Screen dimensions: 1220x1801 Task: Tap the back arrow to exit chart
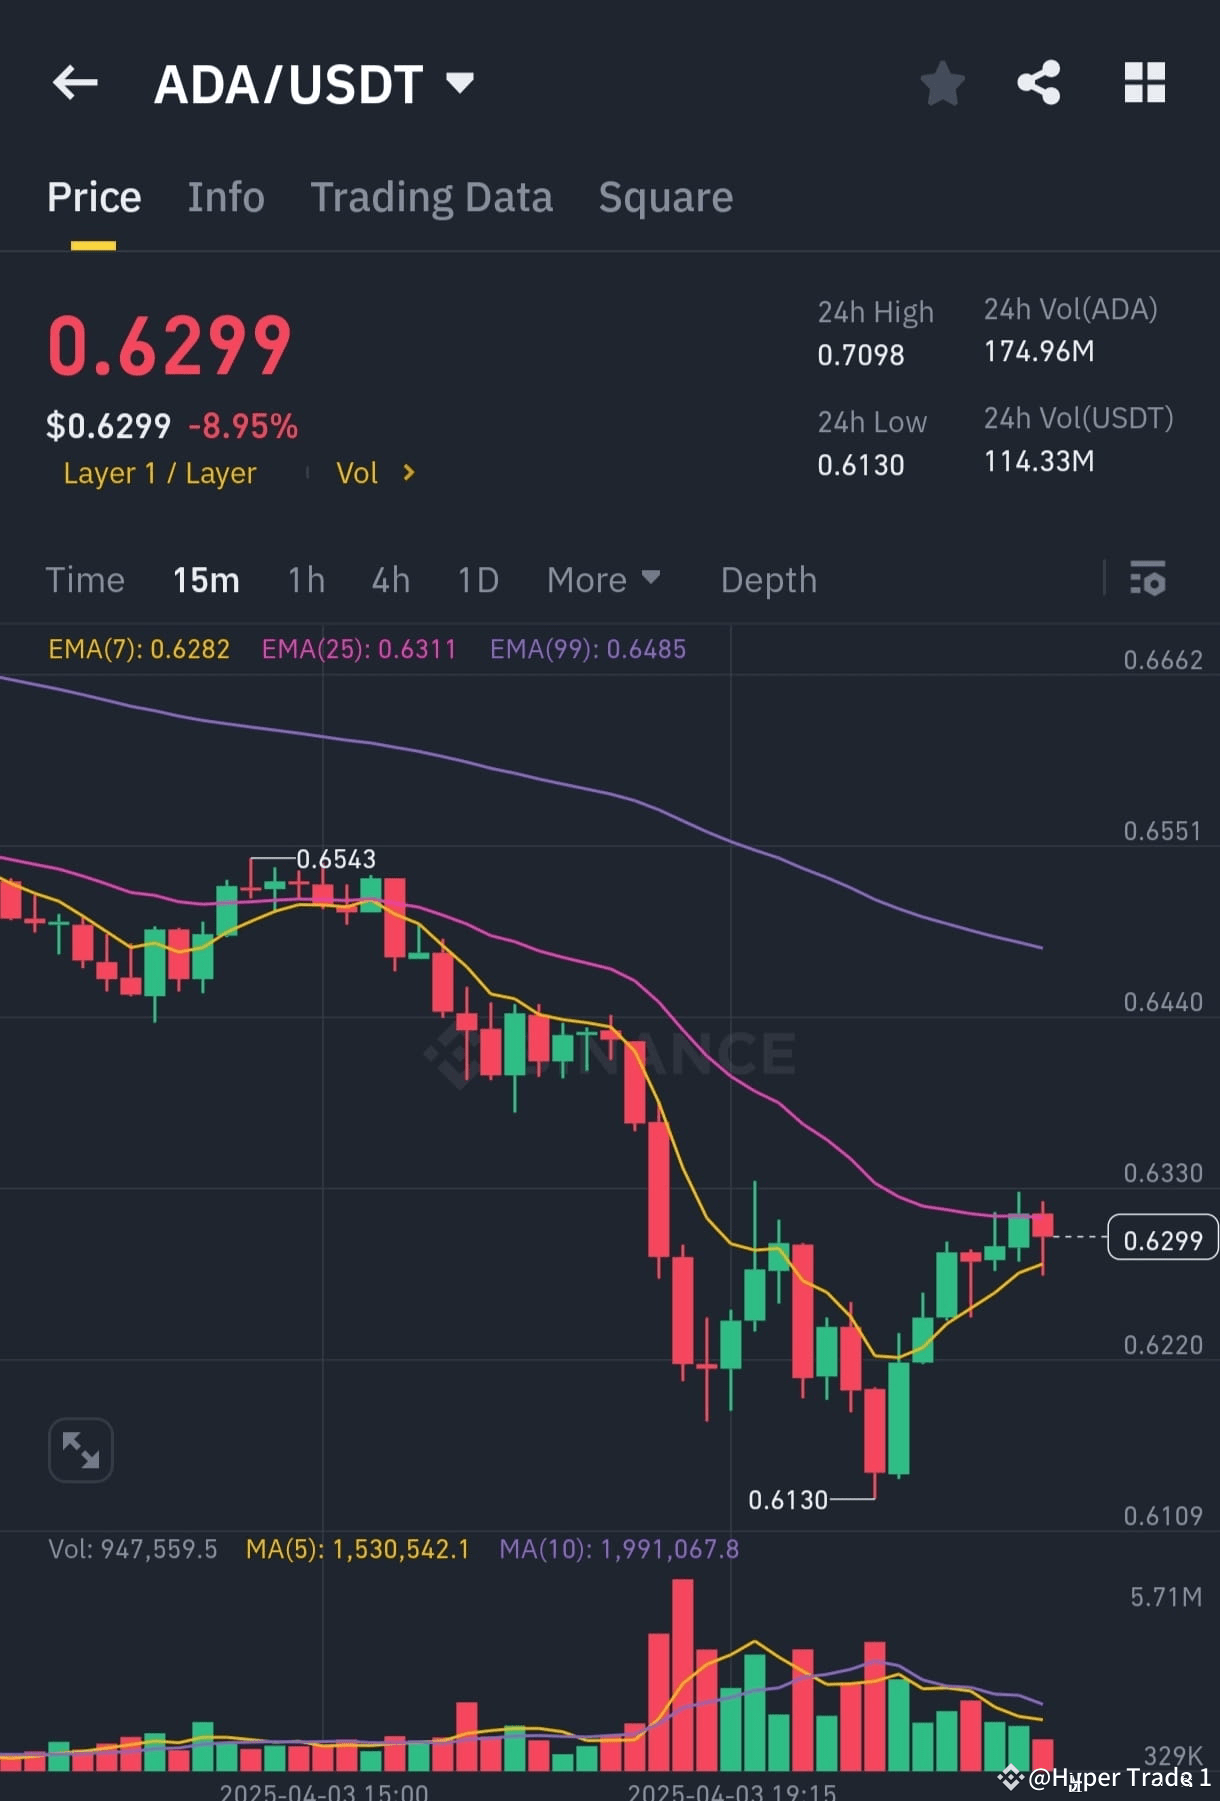pyautogui.click(x=75, y=83)
